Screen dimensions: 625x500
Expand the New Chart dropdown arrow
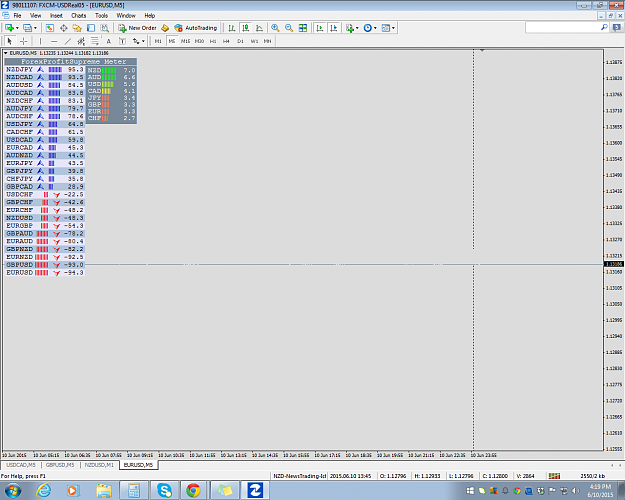pos(17,28)
